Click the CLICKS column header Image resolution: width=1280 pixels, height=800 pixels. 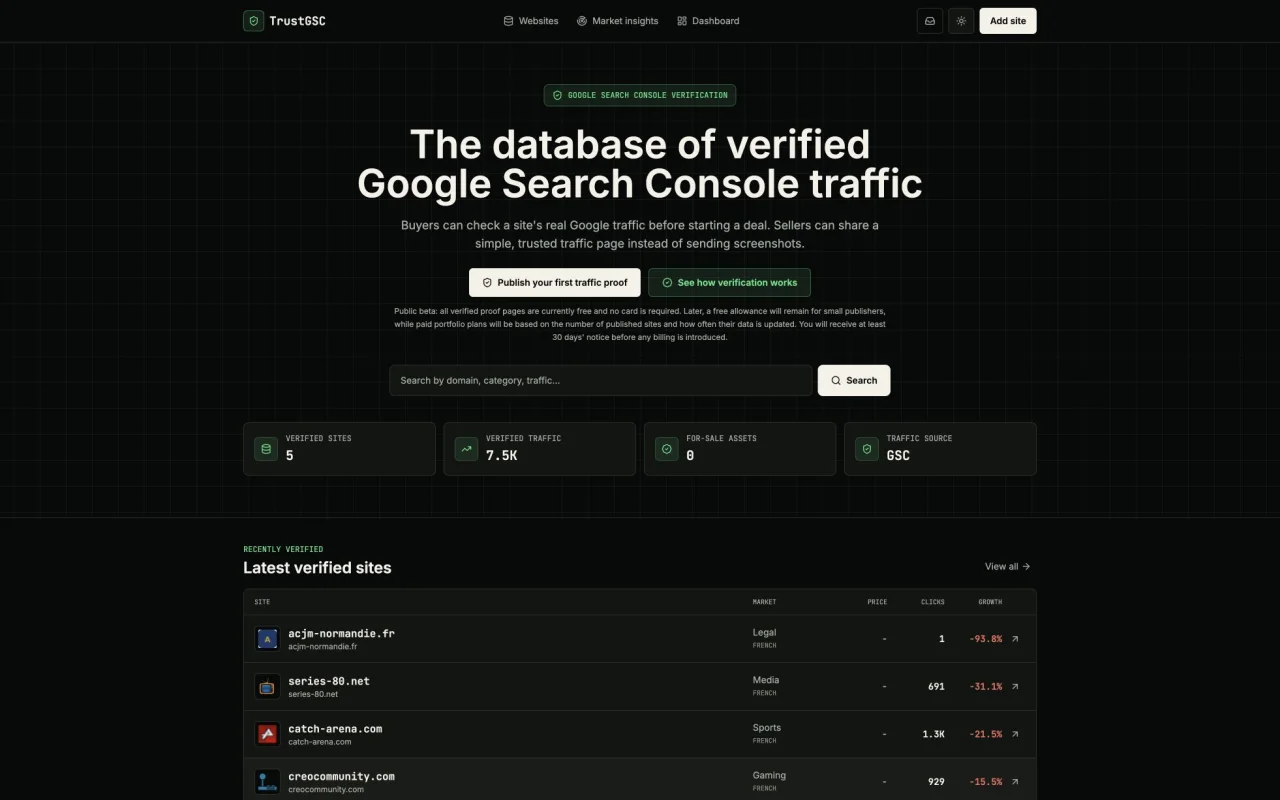(x=933, y=602)
